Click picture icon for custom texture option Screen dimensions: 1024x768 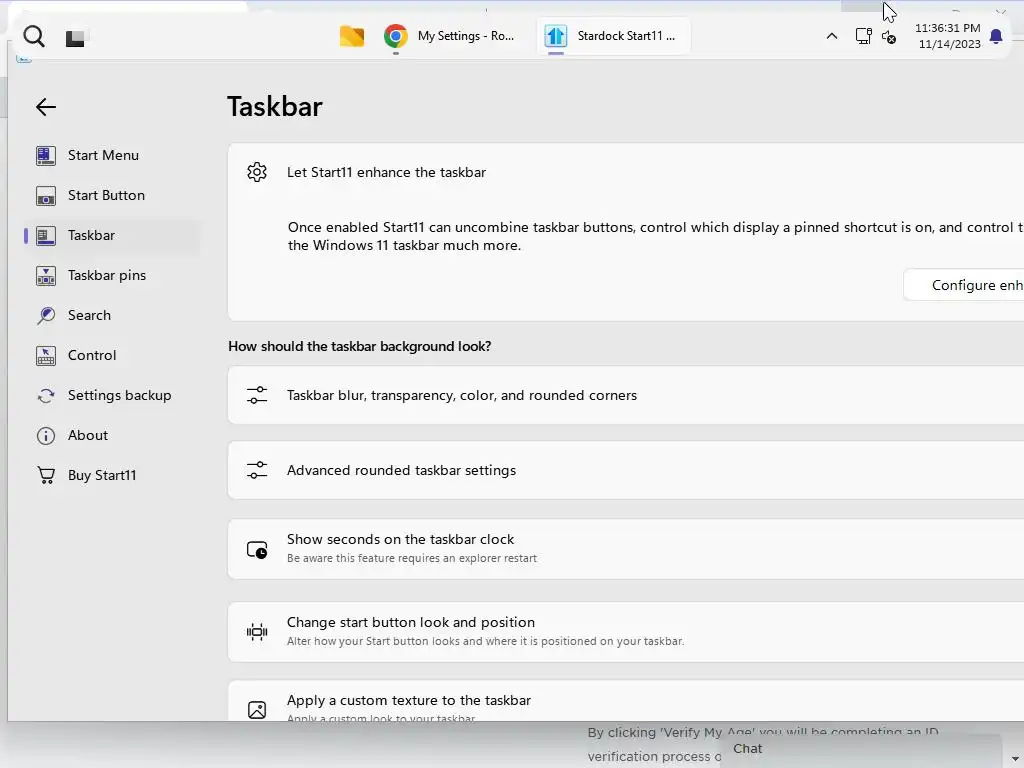(257, 710)
